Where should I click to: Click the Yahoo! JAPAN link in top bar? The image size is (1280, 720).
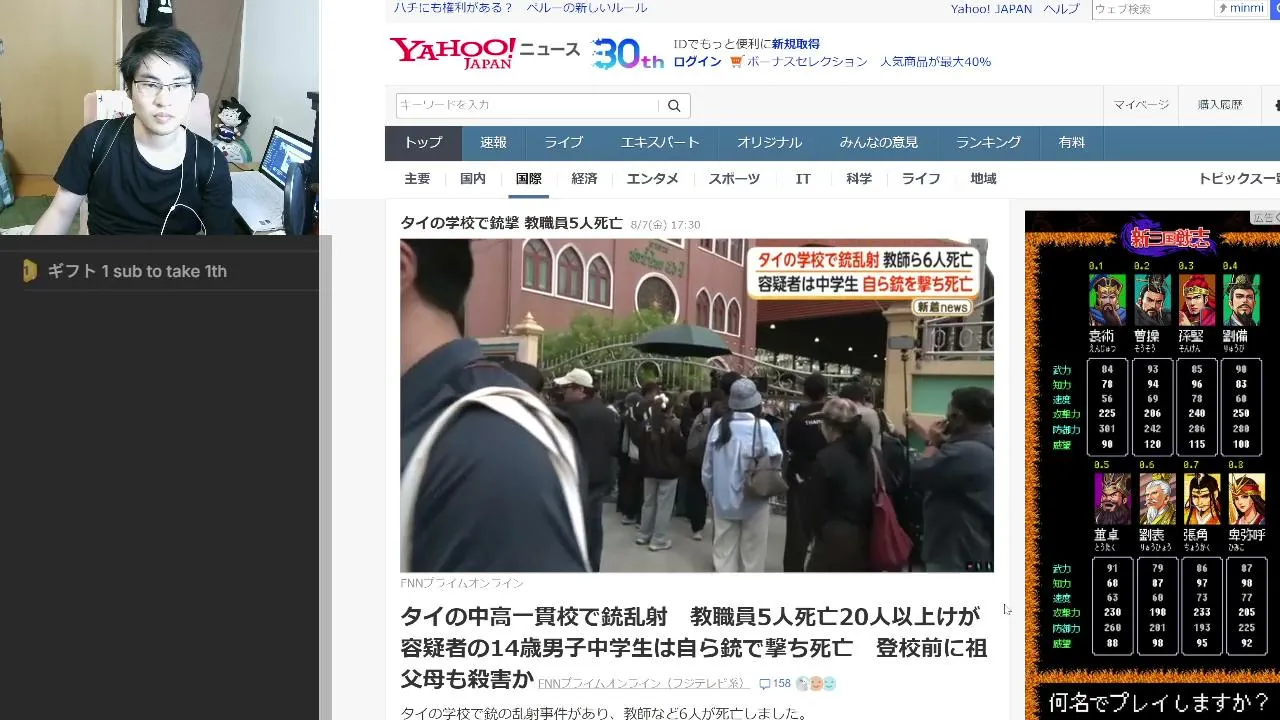[991, 9]
